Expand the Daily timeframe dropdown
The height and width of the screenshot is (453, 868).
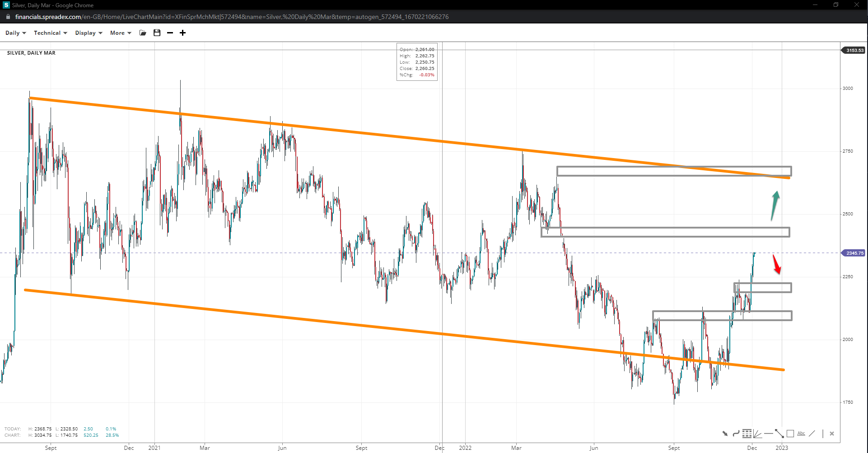[x=15, y=33]
